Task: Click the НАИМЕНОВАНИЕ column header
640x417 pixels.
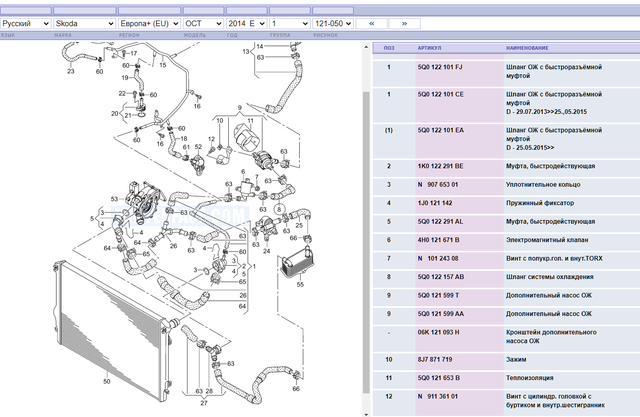Action: (x=527, y=48)
